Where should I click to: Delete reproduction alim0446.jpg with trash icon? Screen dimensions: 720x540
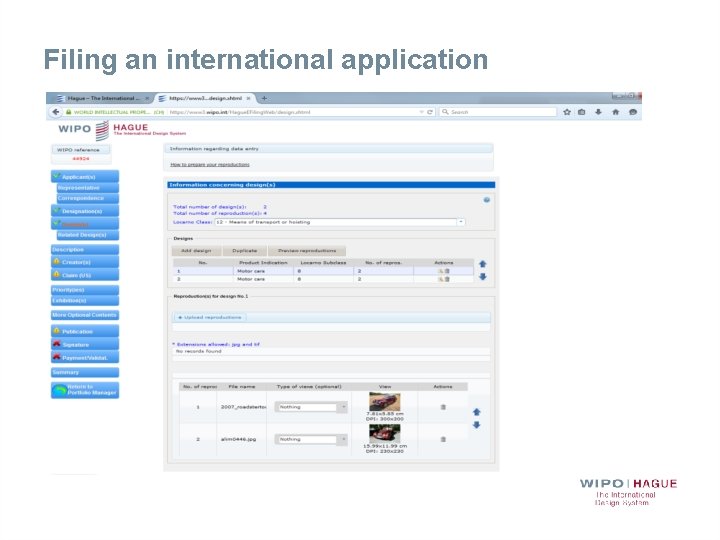coord(443,439)
